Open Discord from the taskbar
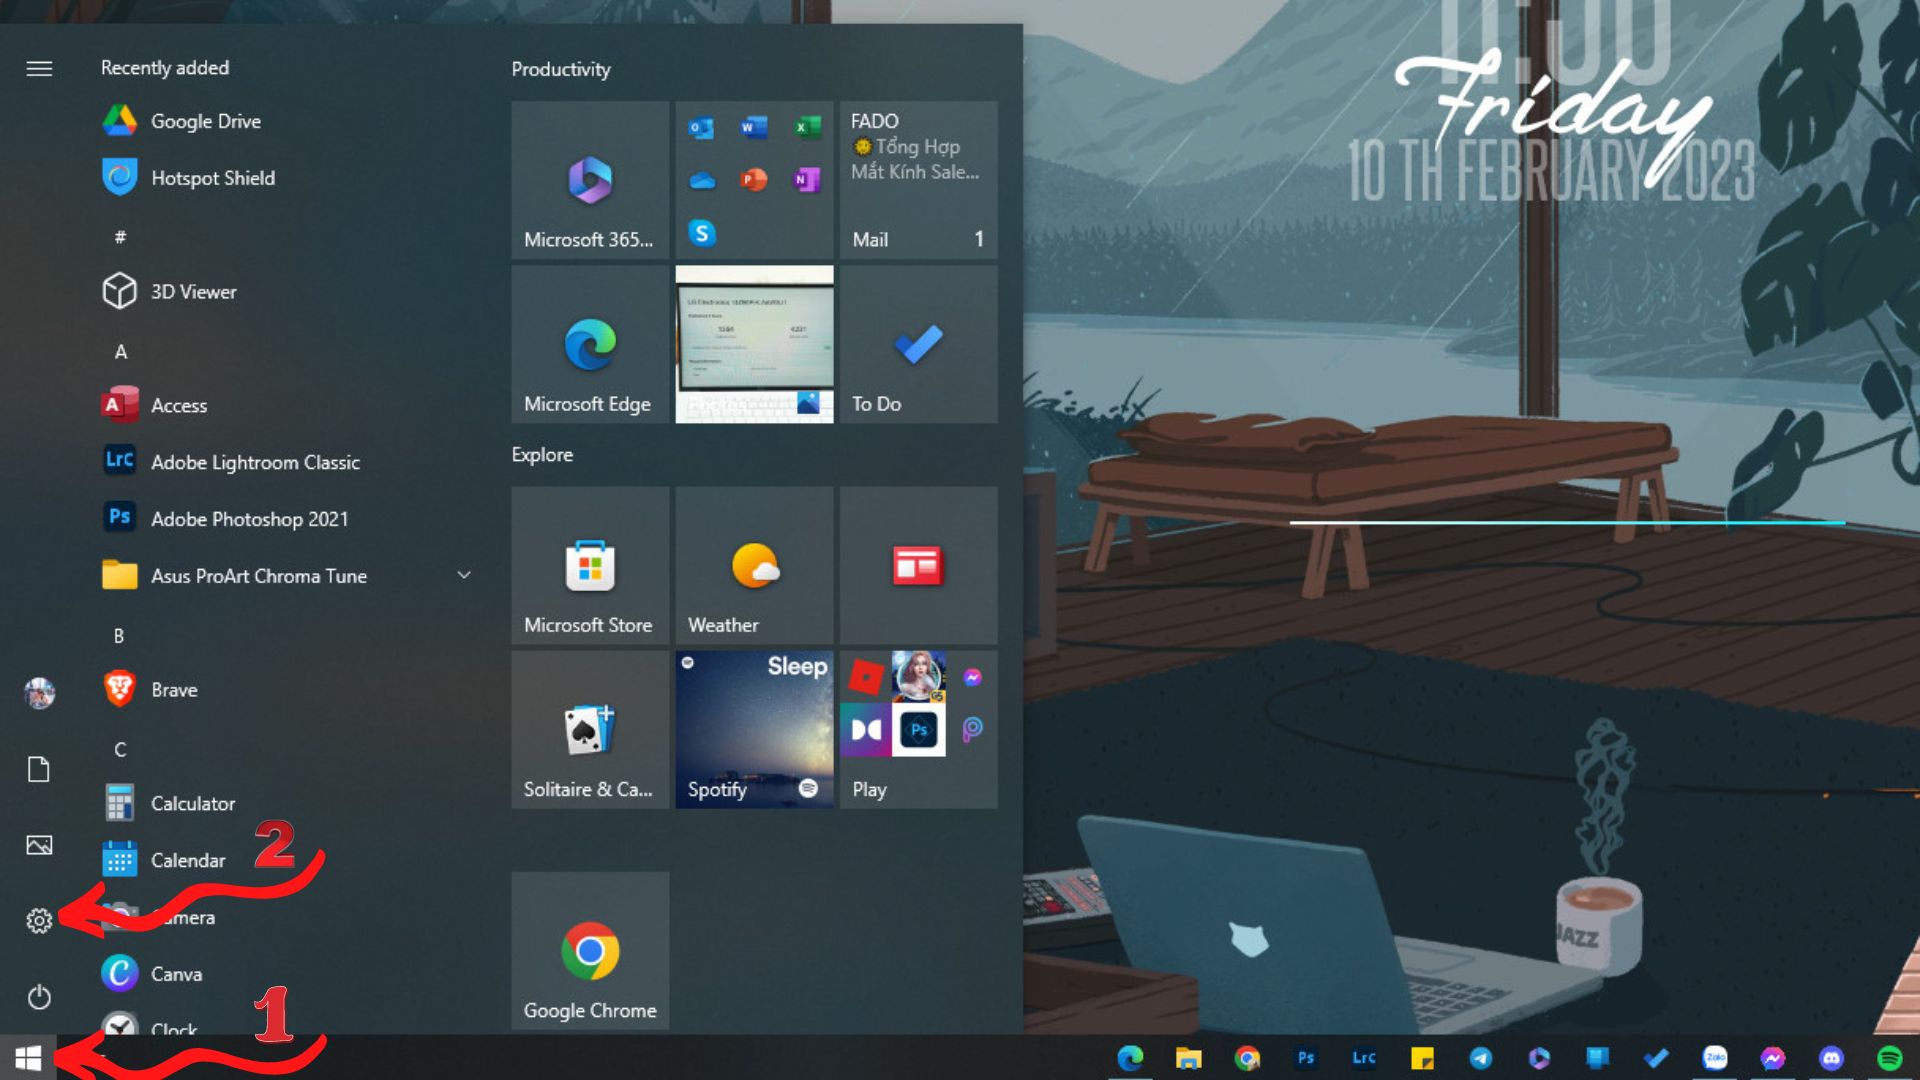Viewport: 1920px width, 1080px height. click(1832, 1058)
